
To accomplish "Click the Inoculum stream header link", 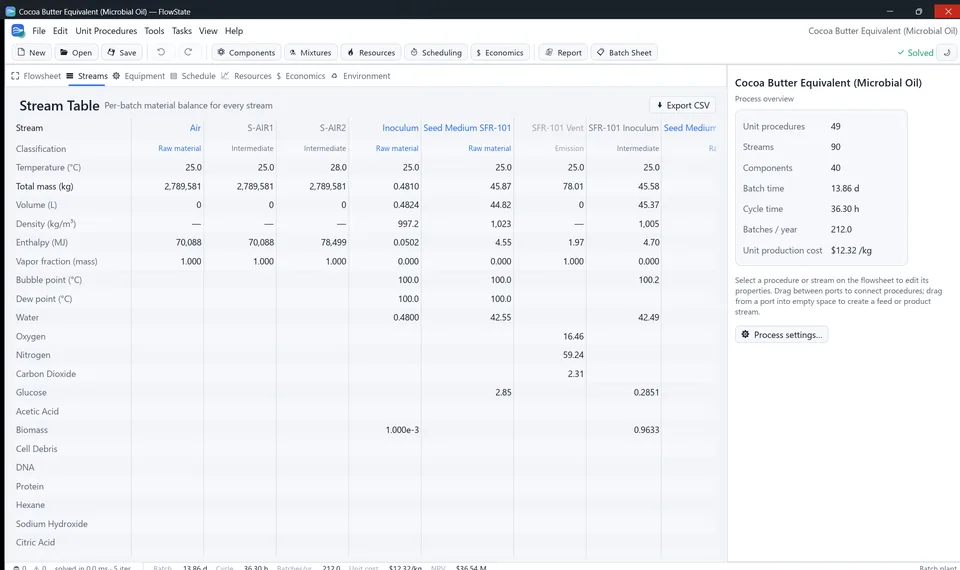I will [x=400, y=128].
